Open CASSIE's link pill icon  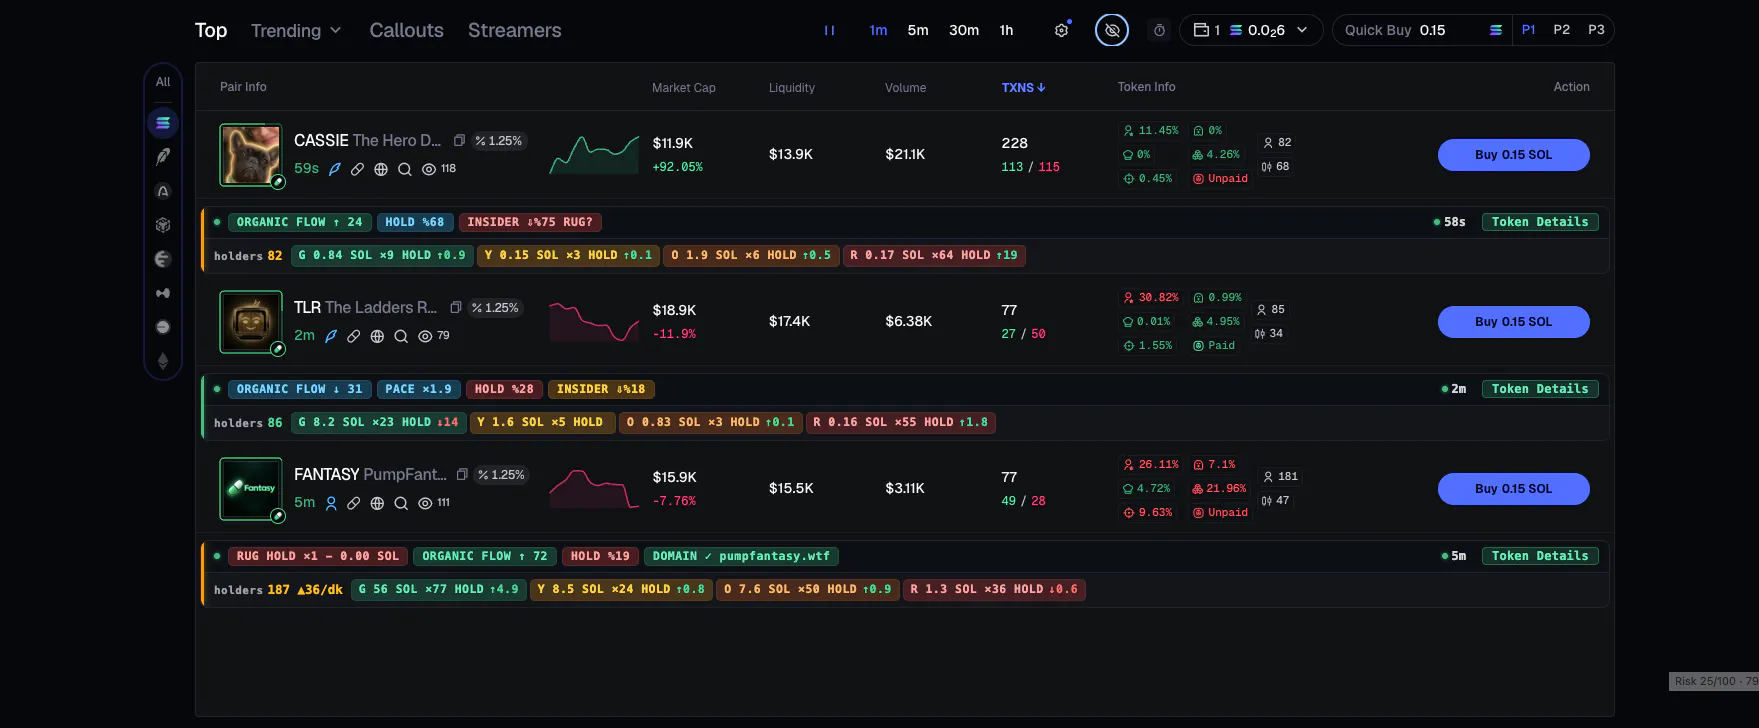pos(357,169)
